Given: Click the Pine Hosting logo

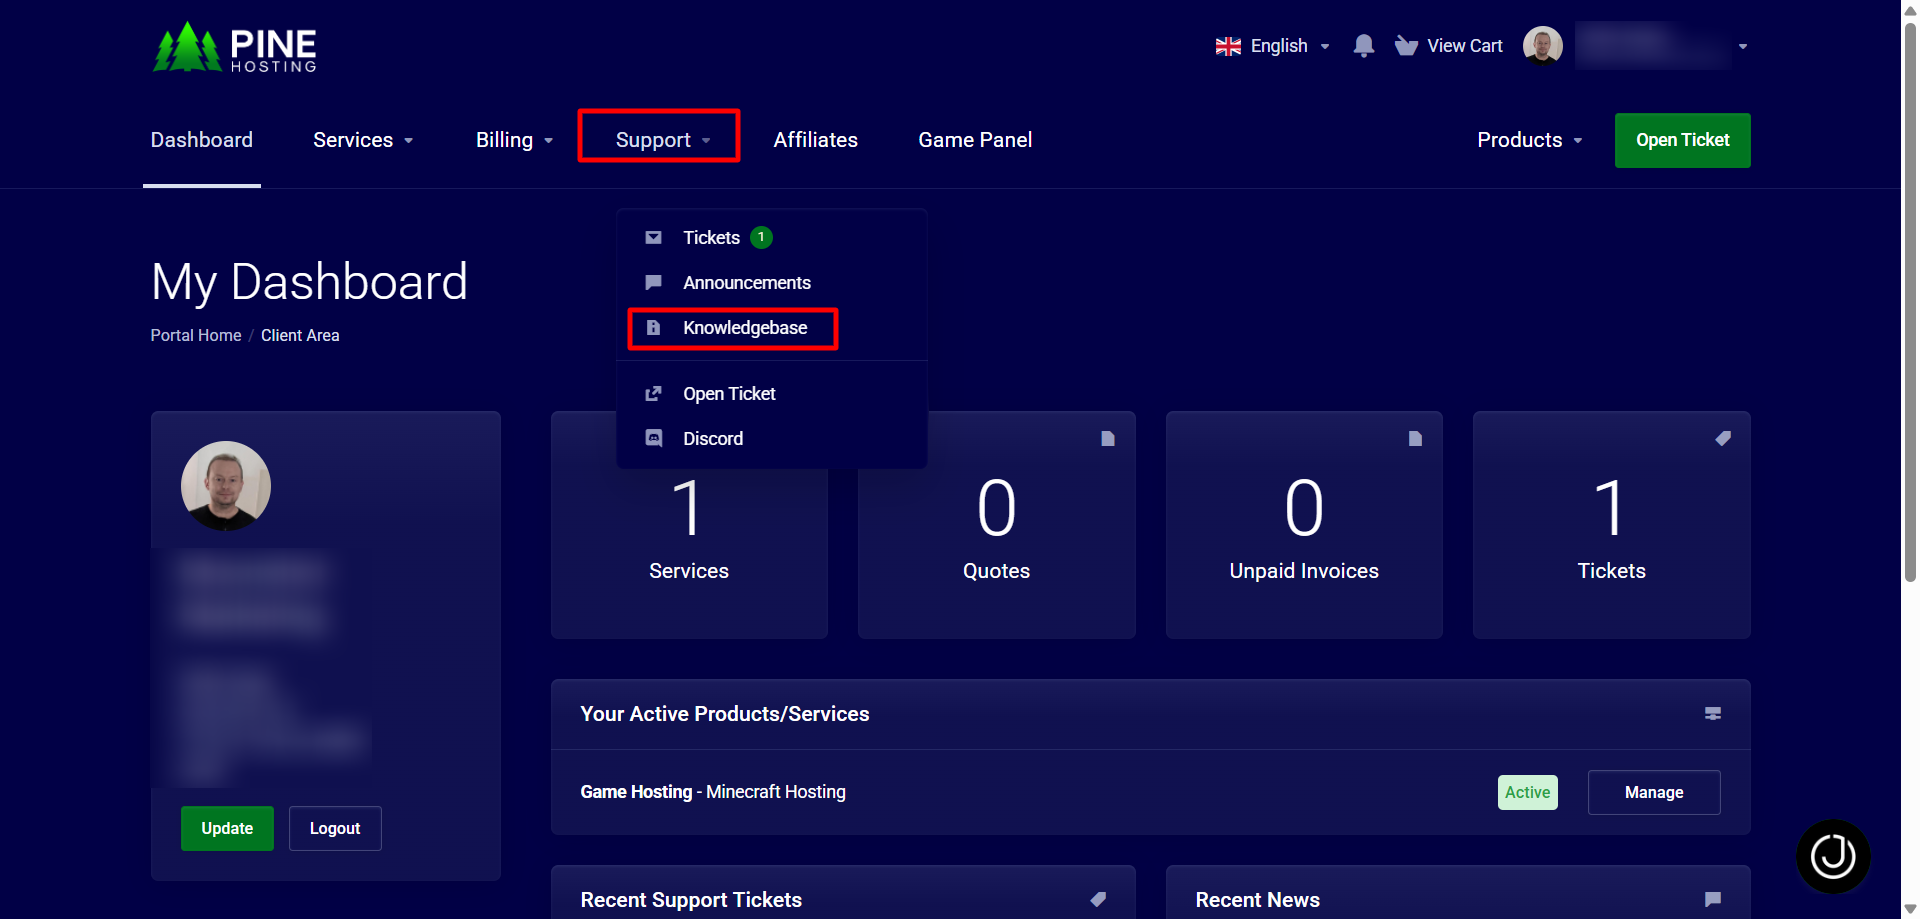Looking at the screenshot, I should pyautogui.click(x=235, y=47).
